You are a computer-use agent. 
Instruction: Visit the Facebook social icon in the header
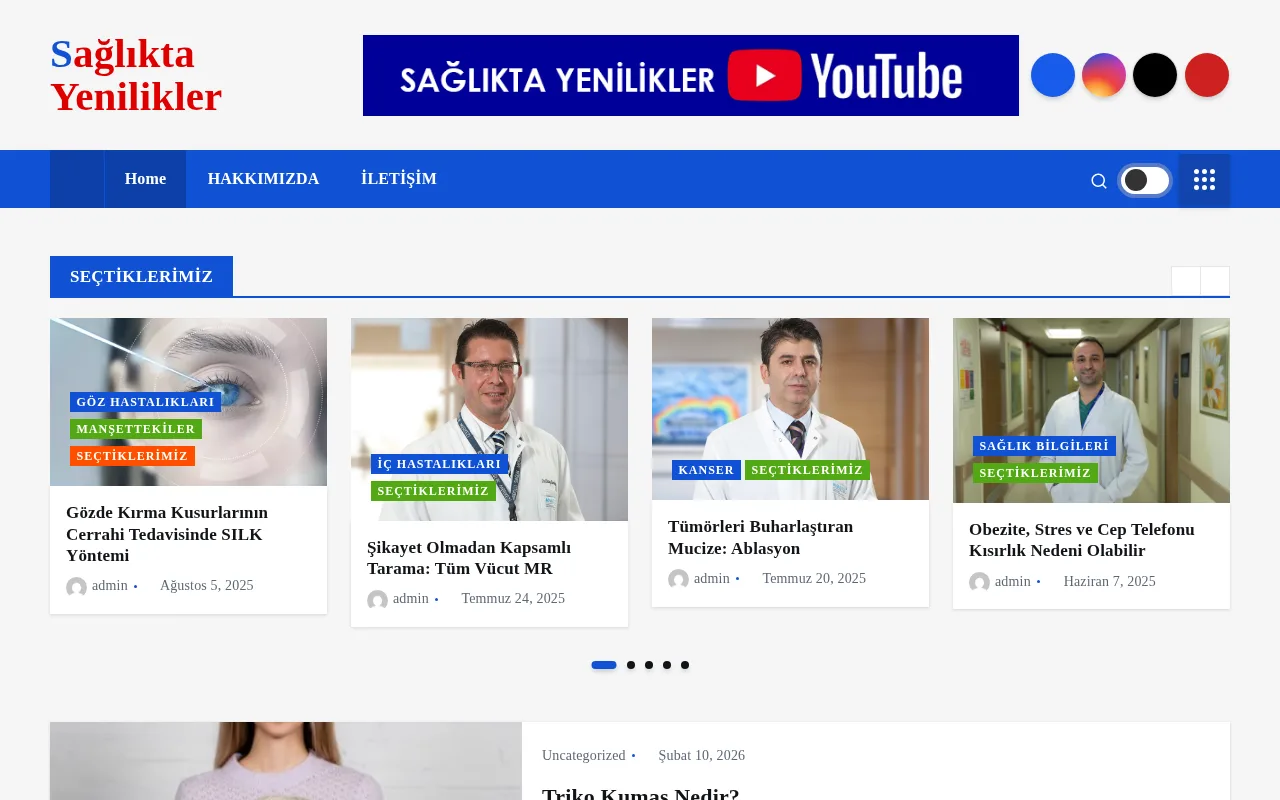(x=1052, y=75)
